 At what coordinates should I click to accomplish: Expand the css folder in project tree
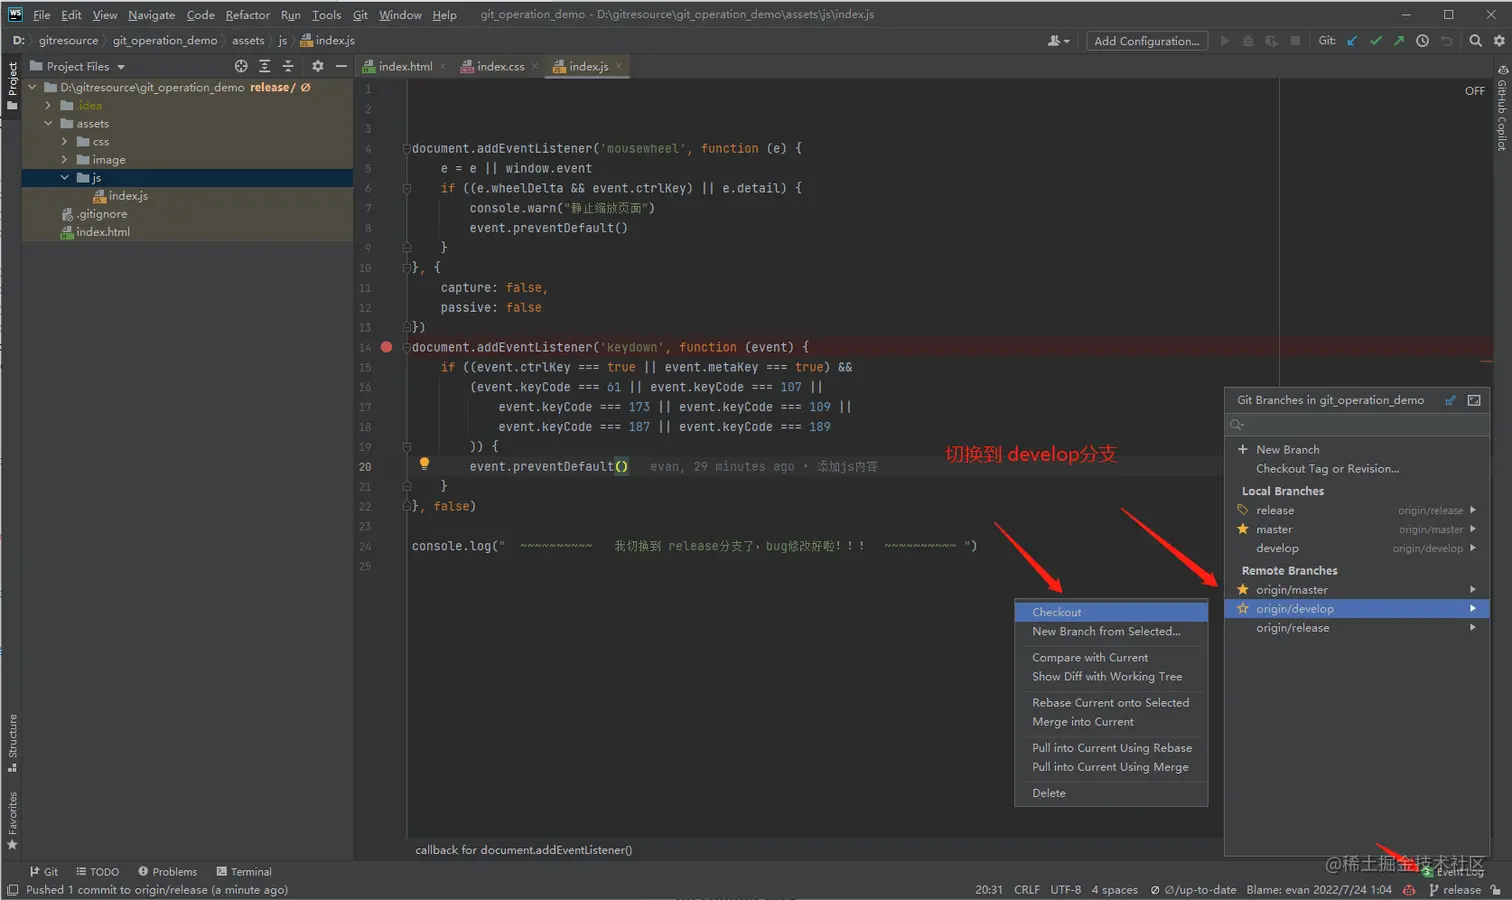[x=65, y=142]
